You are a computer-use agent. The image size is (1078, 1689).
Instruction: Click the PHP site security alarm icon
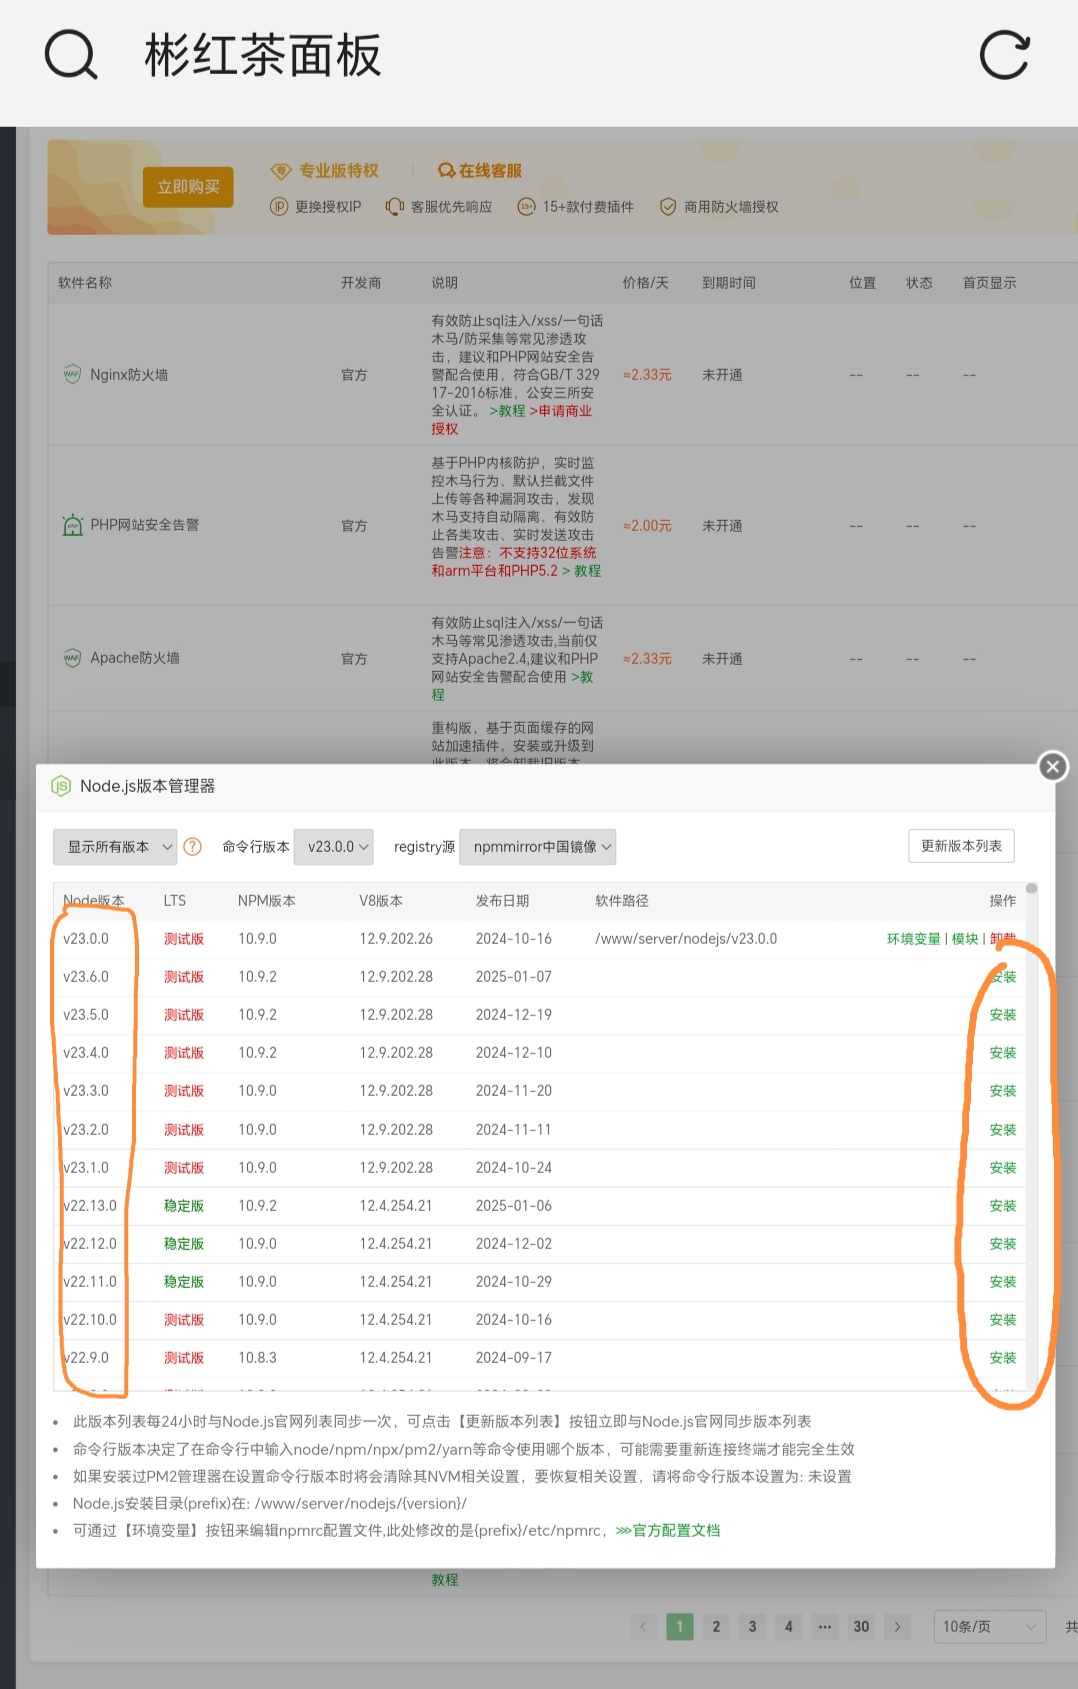click(72, 525)
